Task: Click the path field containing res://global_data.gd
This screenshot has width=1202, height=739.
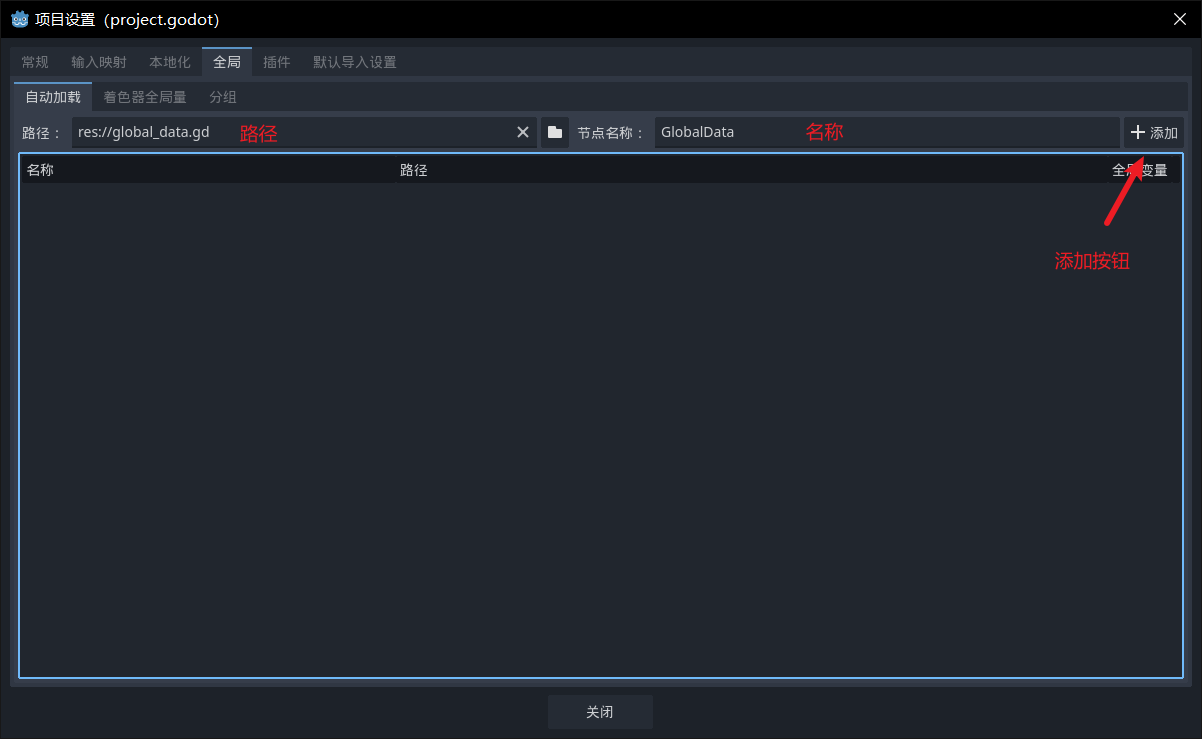Action: 290,132
